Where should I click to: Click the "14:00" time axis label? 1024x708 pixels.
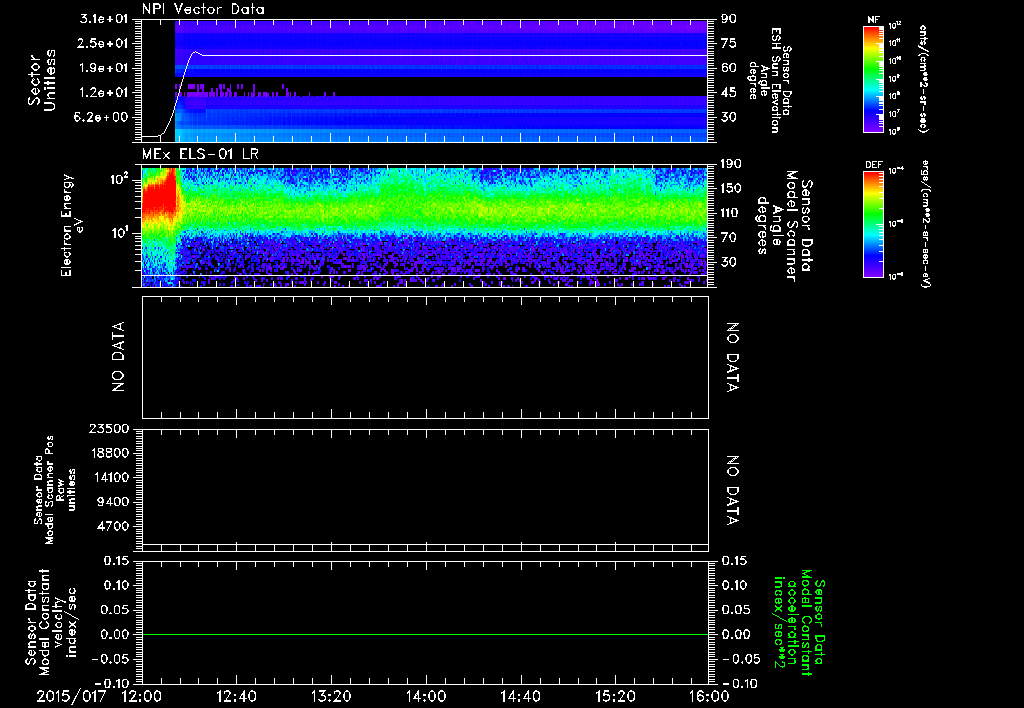point(425,697)
